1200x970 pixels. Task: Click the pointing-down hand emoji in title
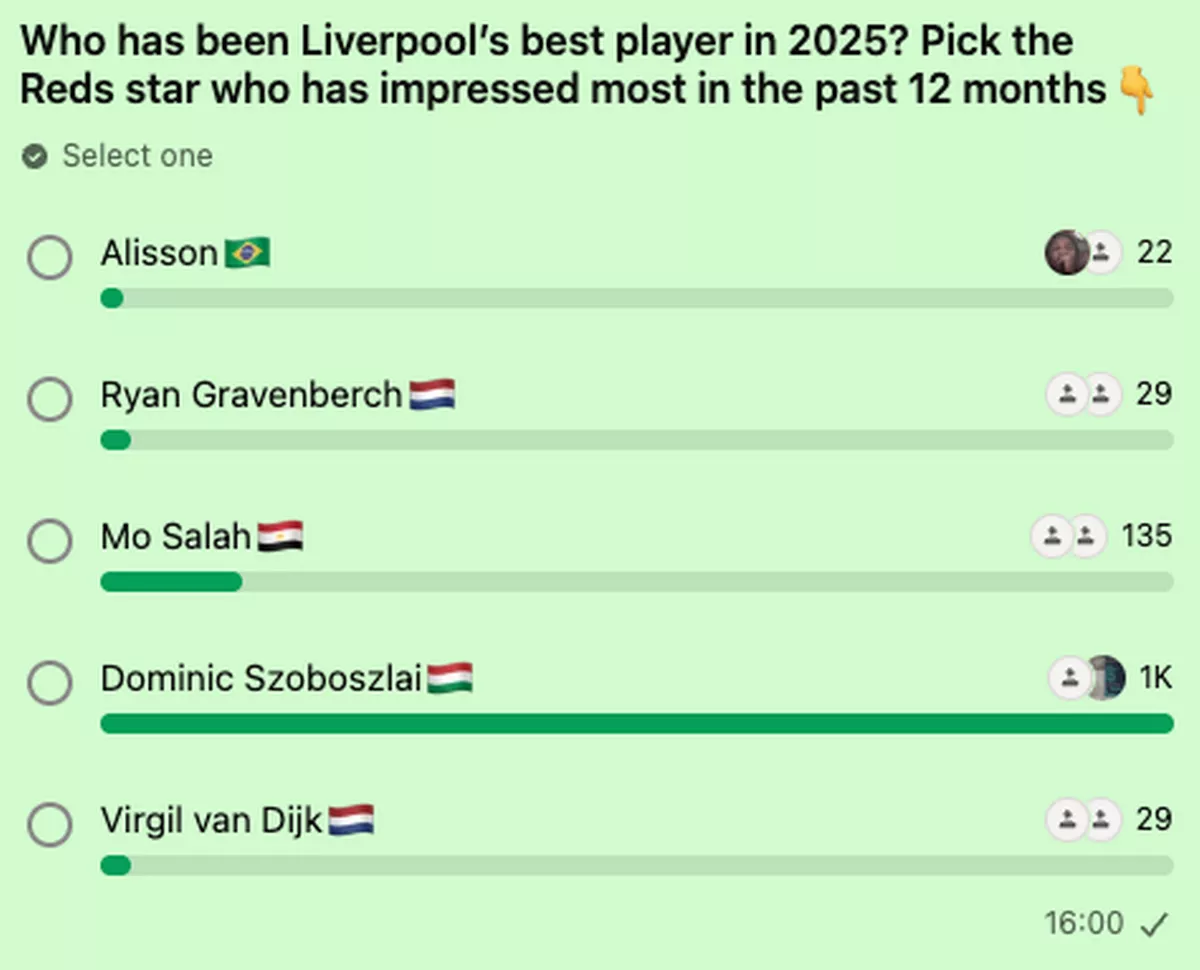tap(1136, 92)
